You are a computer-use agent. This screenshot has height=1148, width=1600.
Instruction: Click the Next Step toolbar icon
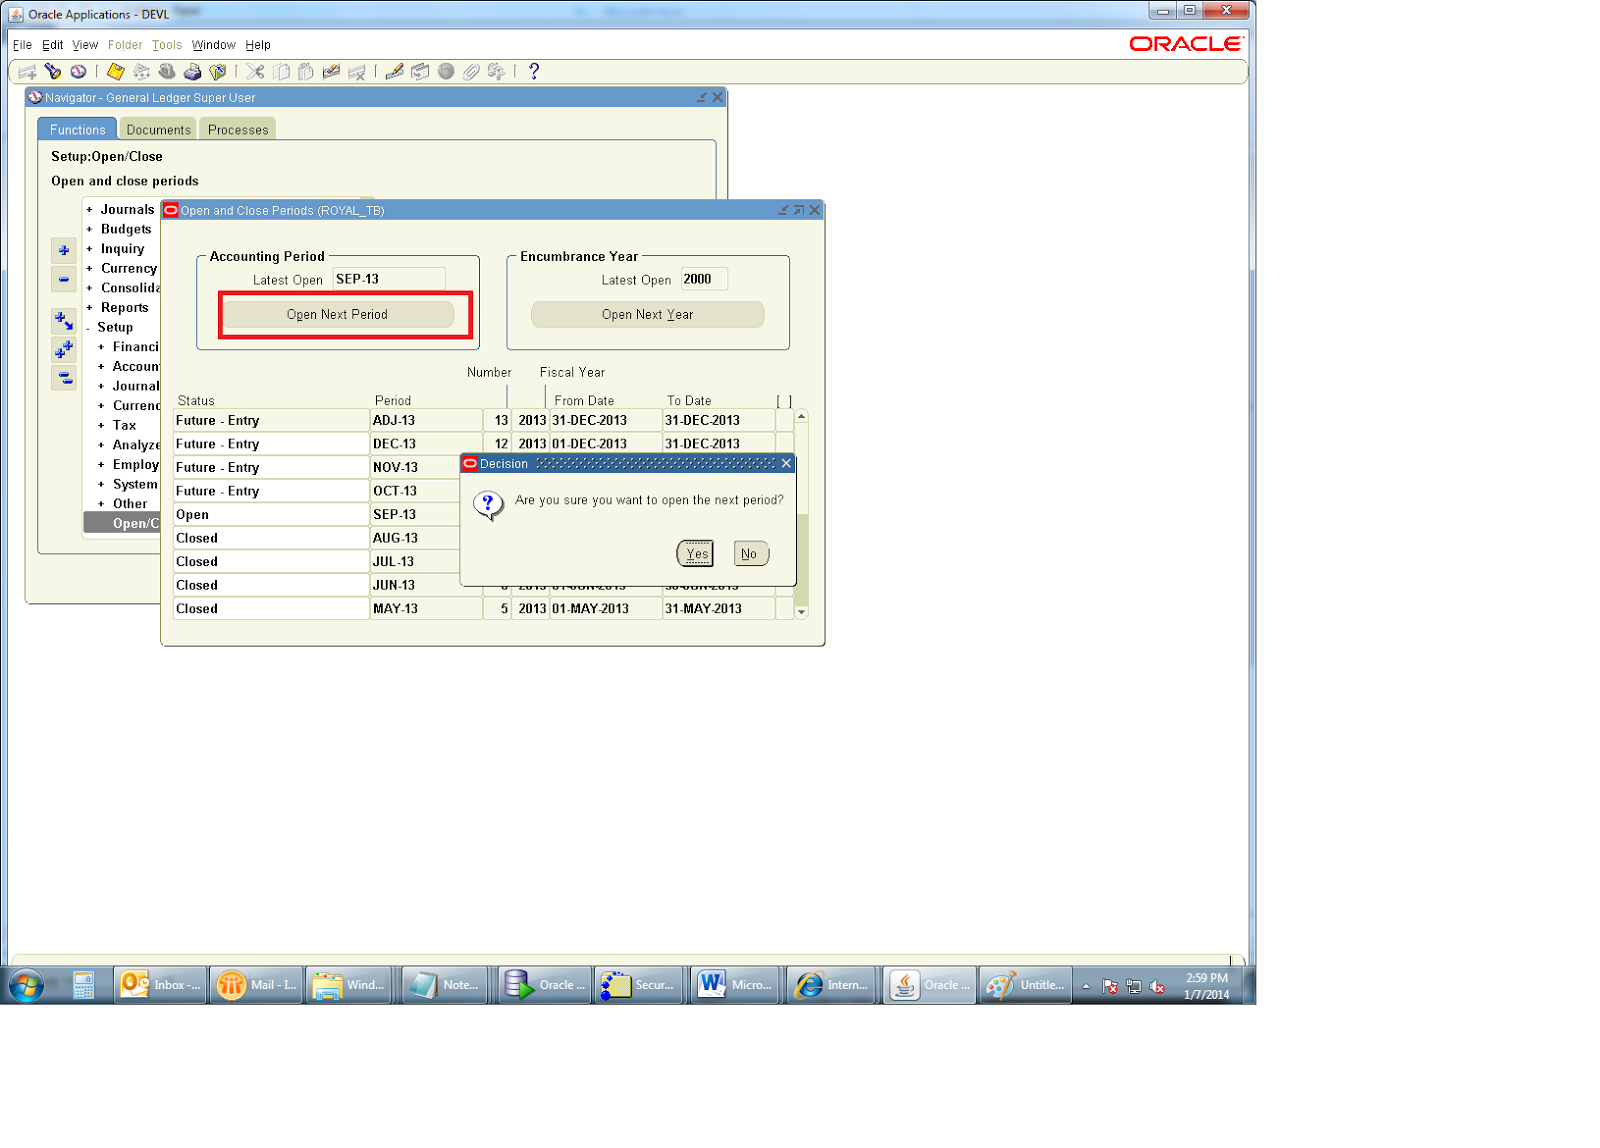point(142,72)
